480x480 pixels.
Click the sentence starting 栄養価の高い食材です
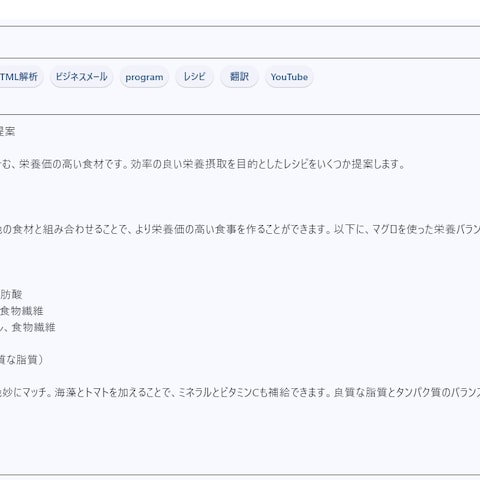click(x=202, y=164)
